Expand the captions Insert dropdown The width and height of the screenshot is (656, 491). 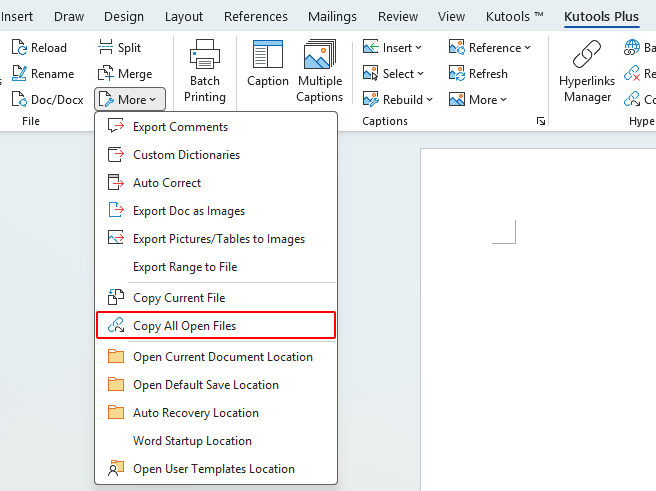click(x=418, y=48)
